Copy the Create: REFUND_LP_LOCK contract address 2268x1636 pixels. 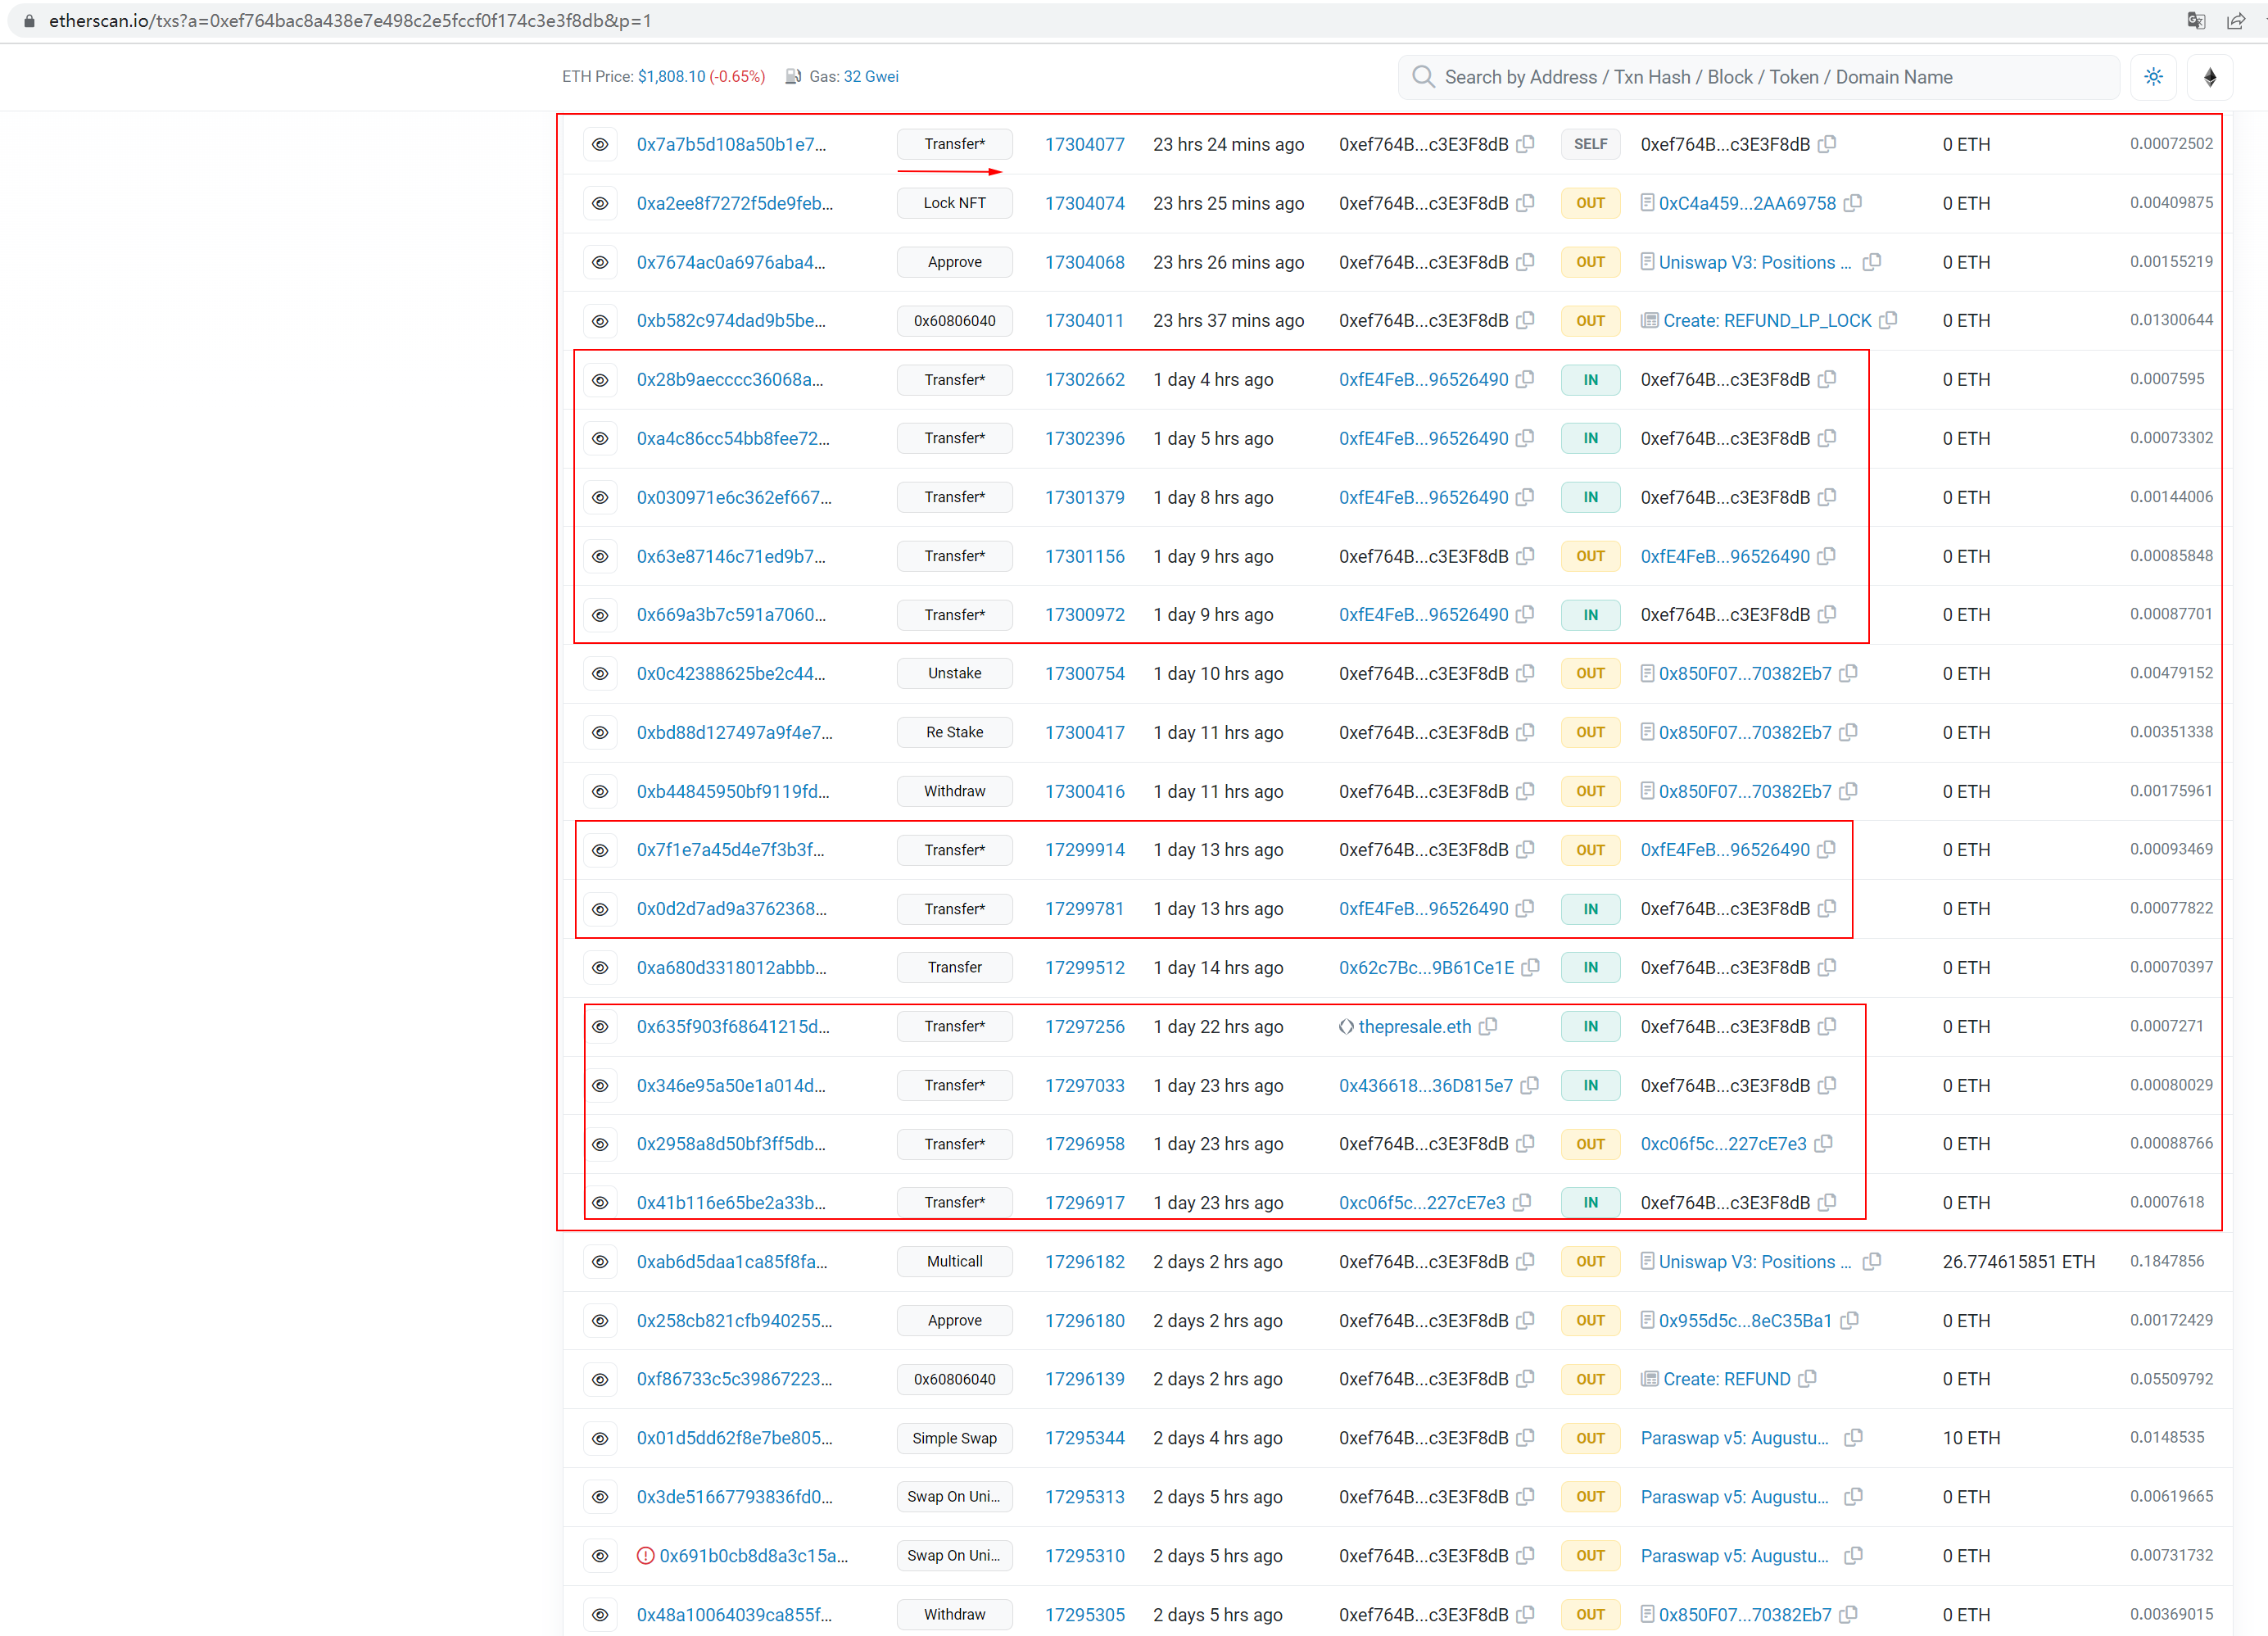click(x=1888, y=320)
